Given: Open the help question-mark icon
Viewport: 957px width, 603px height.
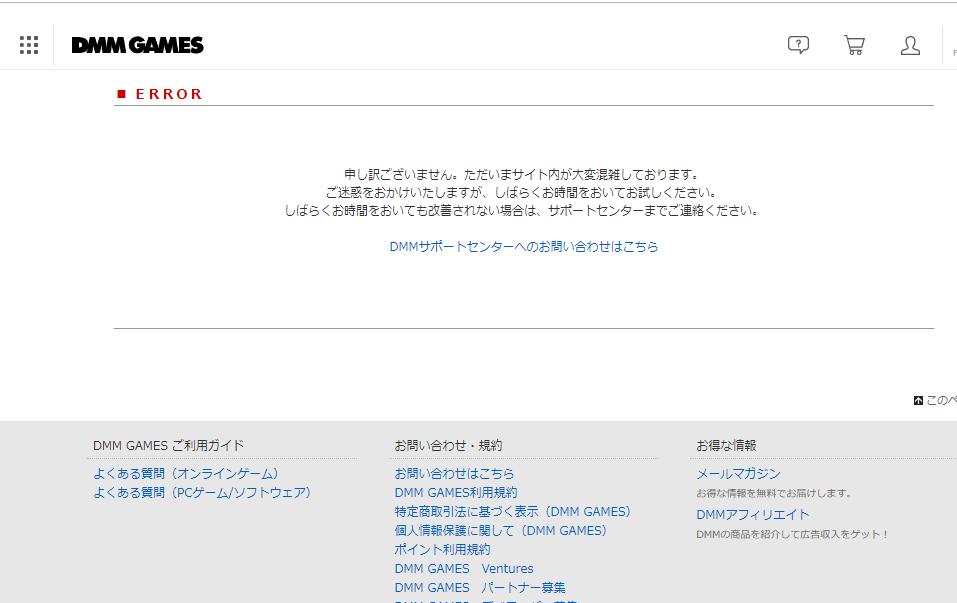Looking at the screenshot, I should tap(798, 45).
